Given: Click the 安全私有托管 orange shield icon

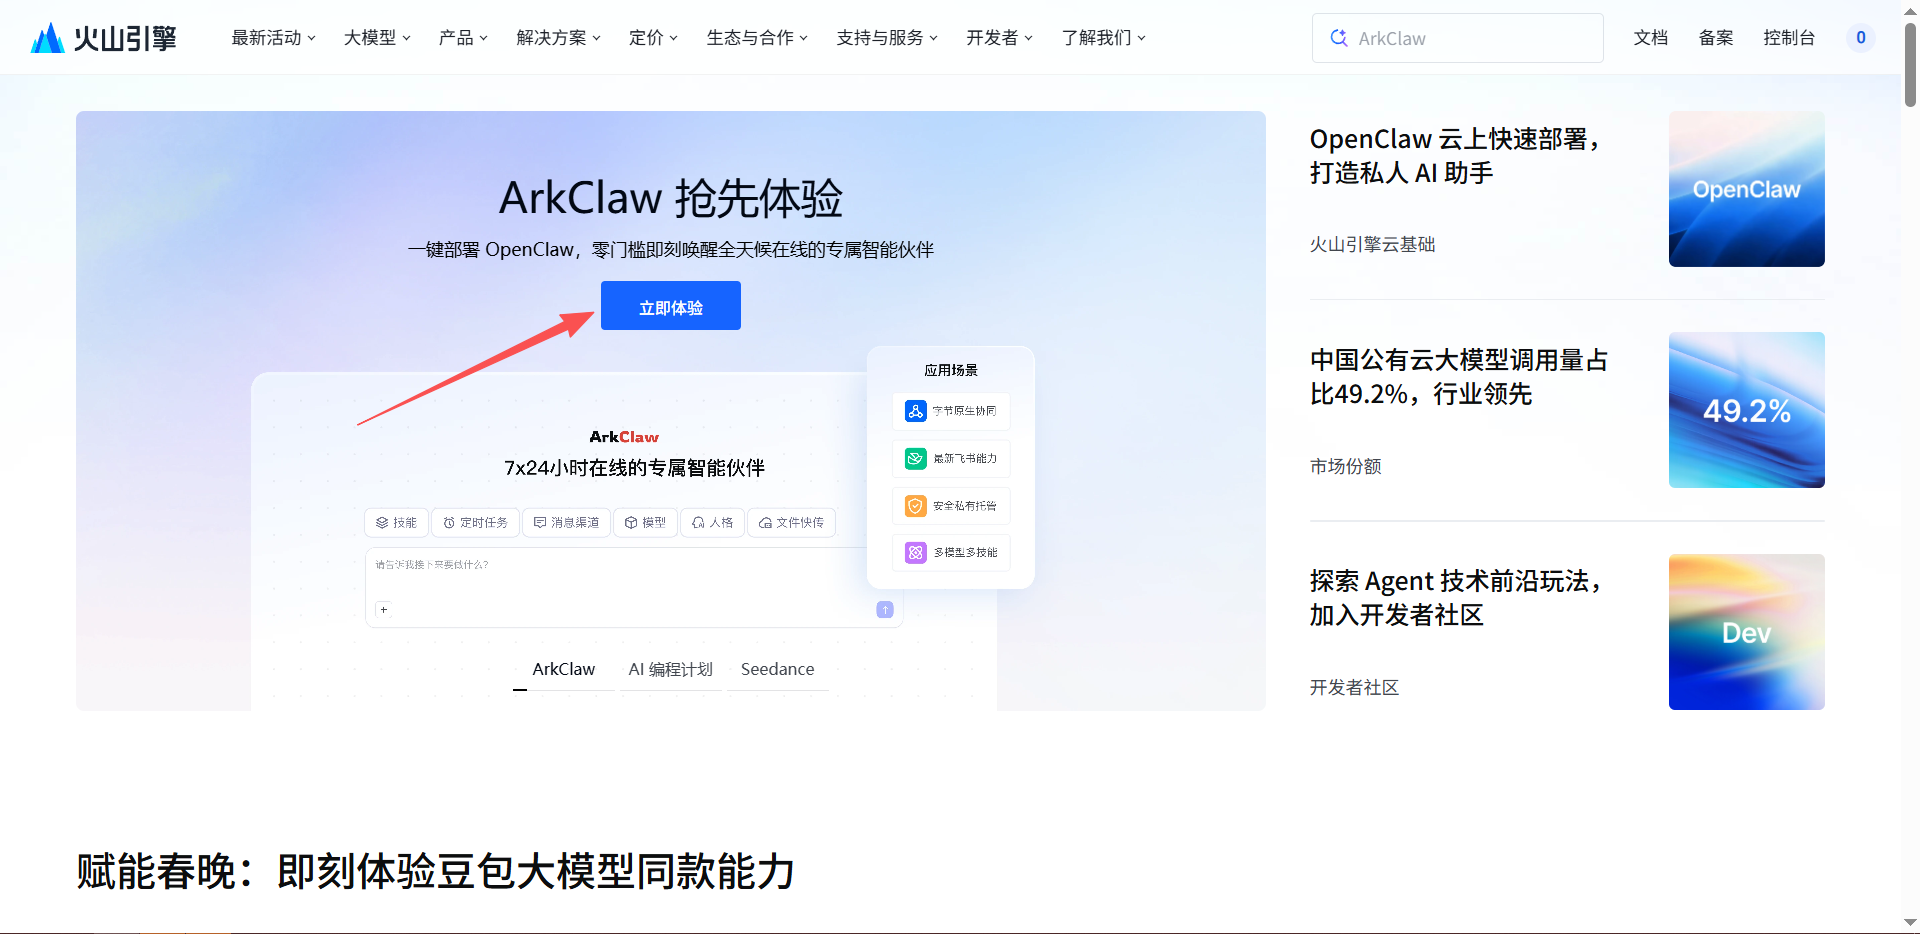Looking at the screenshot, I should [915, 506].
